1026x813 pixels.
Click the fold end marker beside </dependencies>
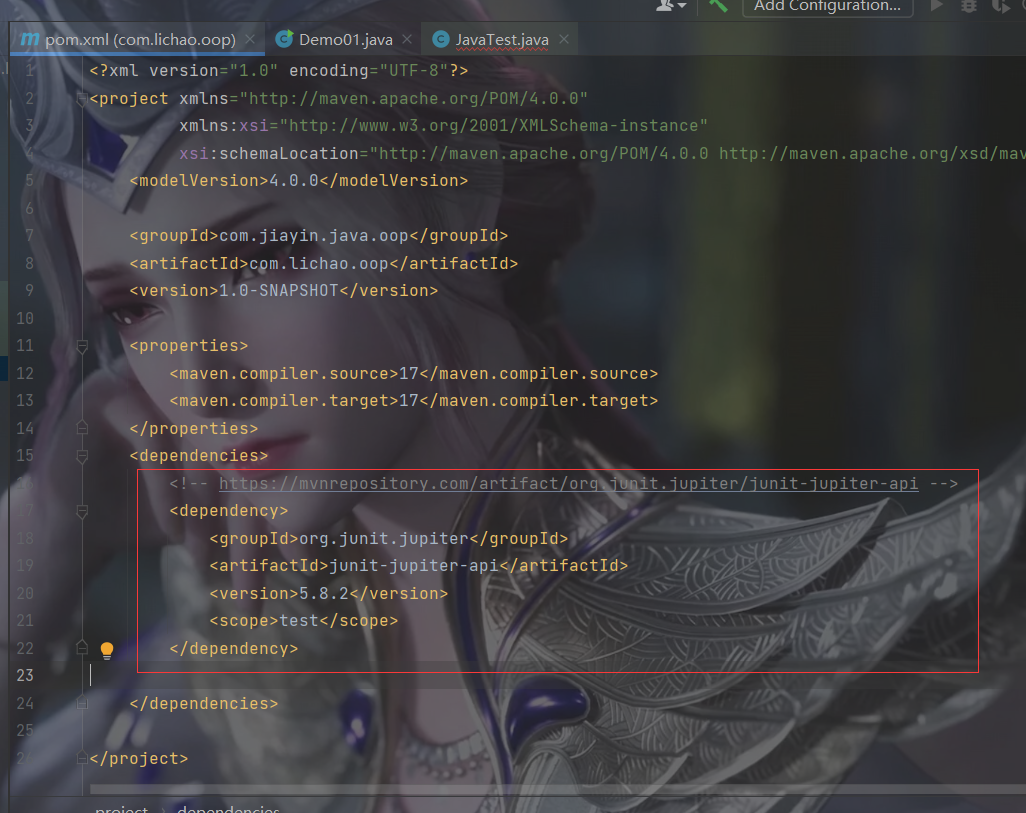(82, 703)
